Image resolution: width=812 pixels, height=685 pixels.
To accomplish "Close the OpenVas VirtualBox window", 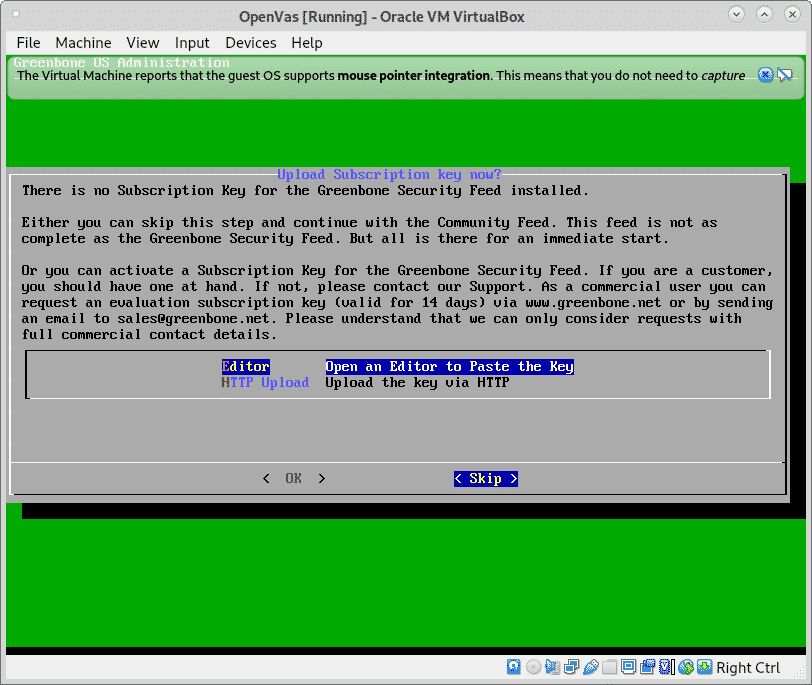I will click(792, 14).
